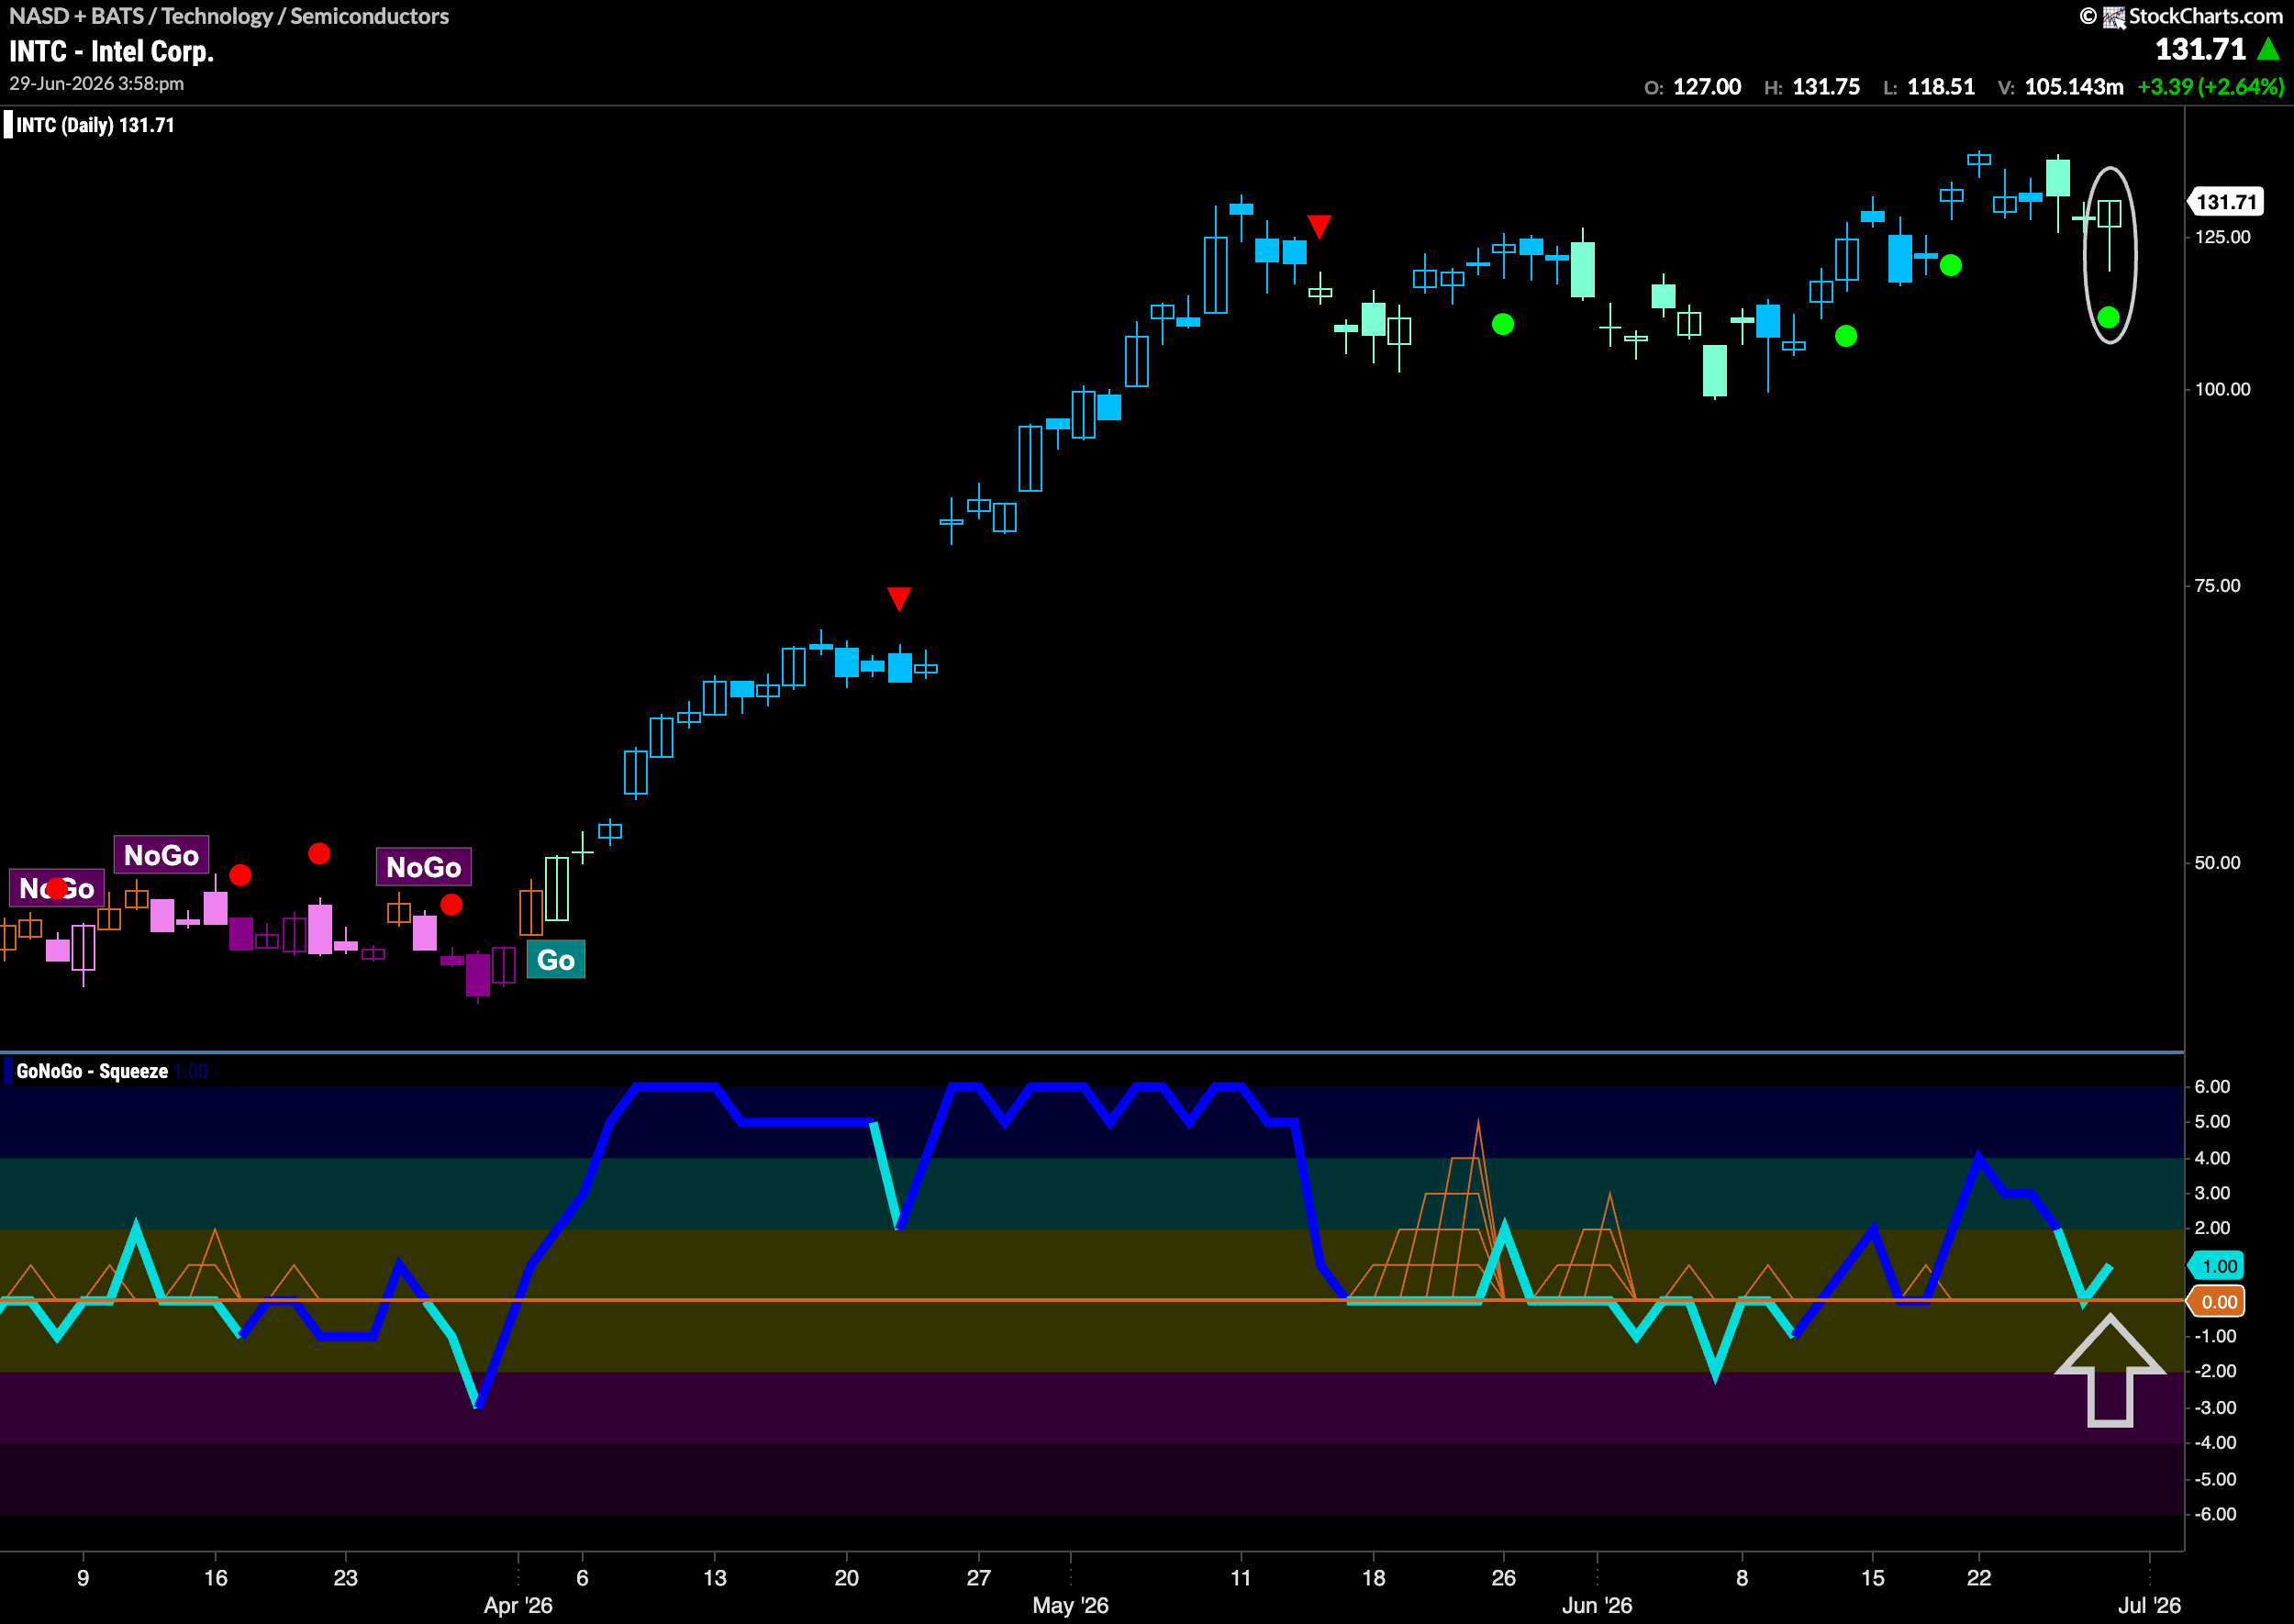Click the Jul '26 date axis label
The height and width of the screenshot is (1624, 2294).
pyautogui.click(x=2149, y=1605)
